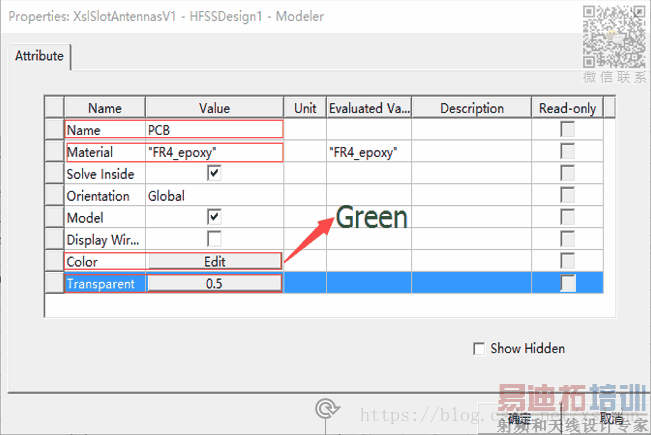
Task: Click the 取消 cancel button
Action: click(x=611, y=418)
